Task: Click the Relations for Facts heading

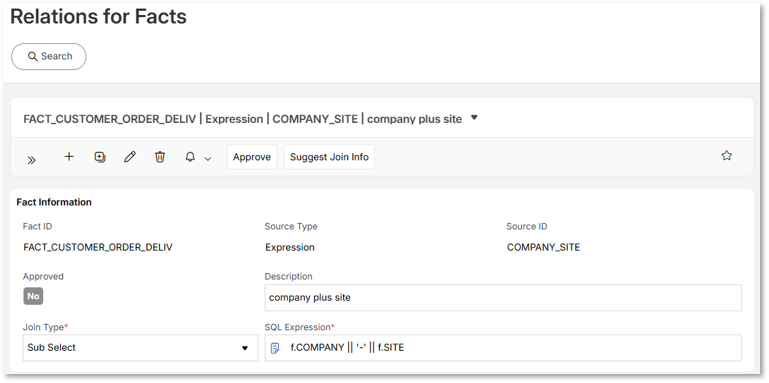Action: (x=99, y=17)
